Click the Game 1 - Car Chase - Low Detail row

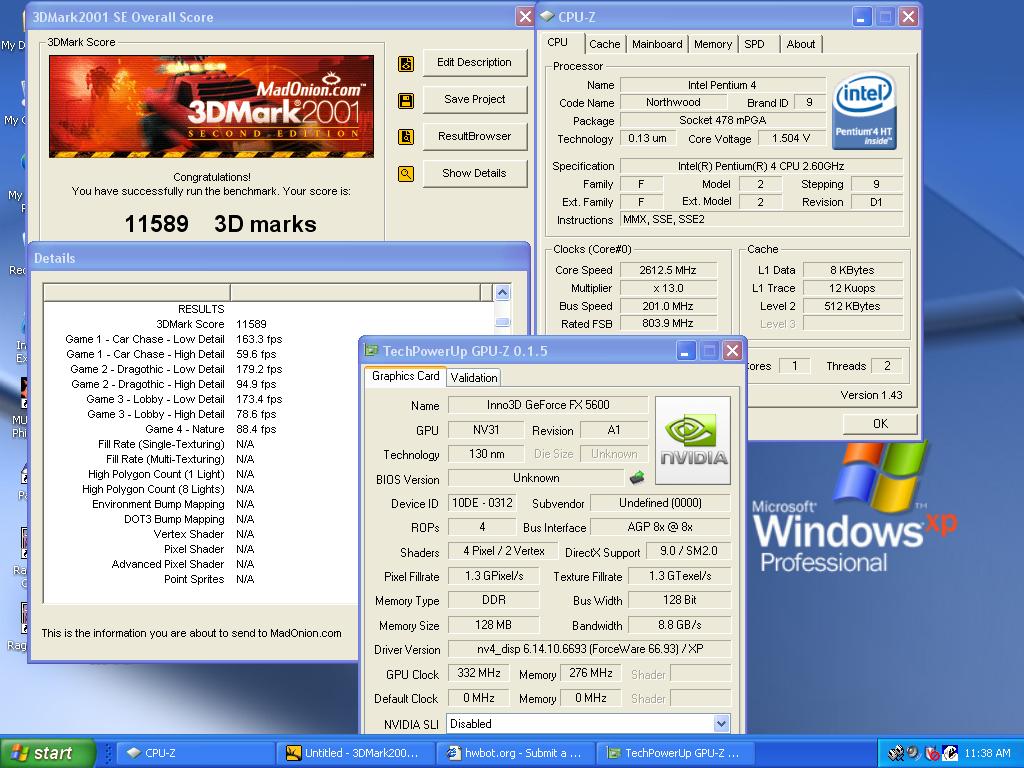coord(173,339)
